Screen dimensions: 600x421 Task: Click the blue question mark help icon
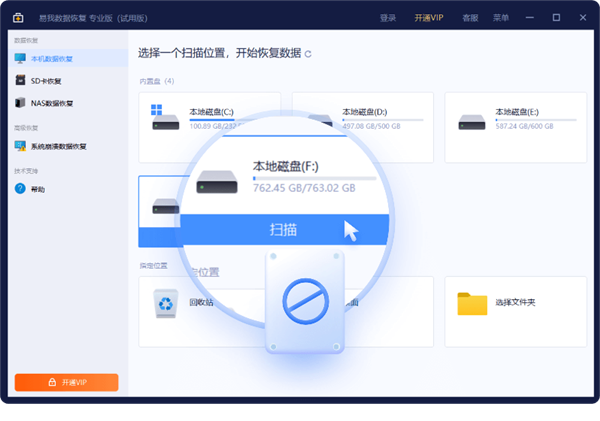(x=20, y=189)
